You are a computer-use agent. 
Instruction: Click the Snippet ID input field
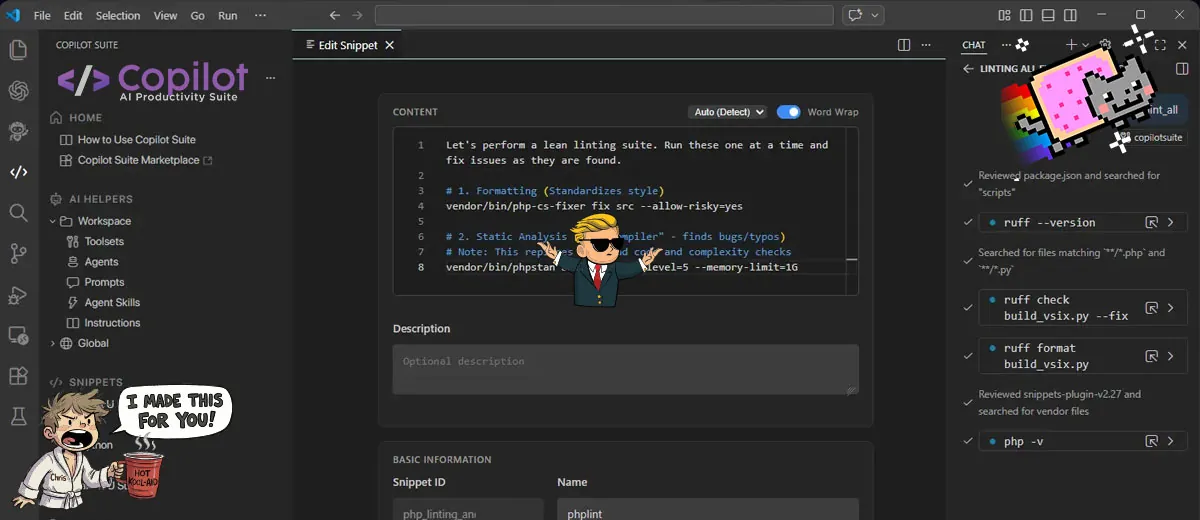[x=468, y=509]
